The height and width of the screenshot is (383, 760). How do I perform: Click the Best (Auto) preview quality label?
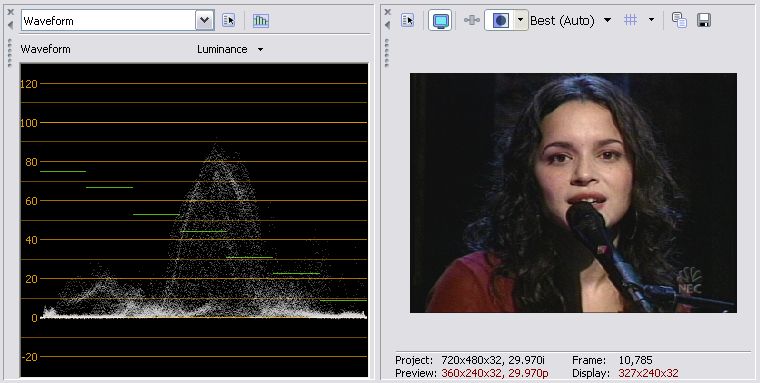click(562, 20)
